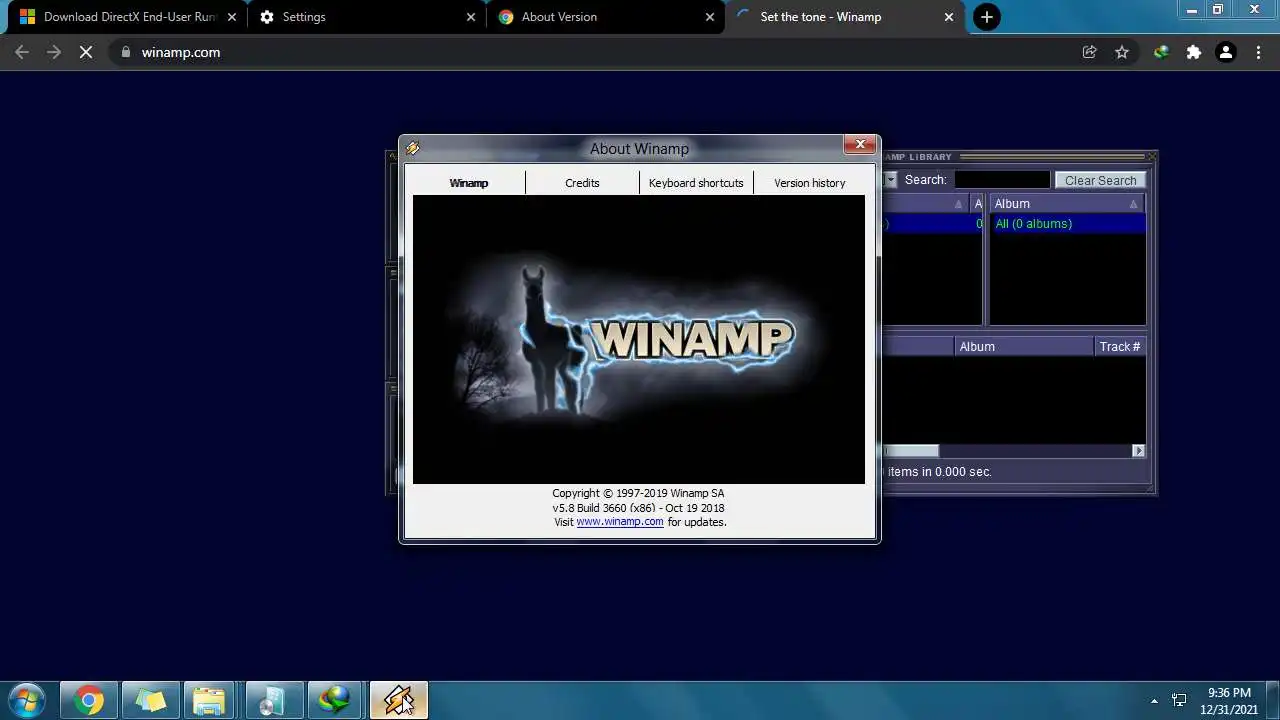
Task: Open the dropdown left of Search in Library
Action: 890,180
